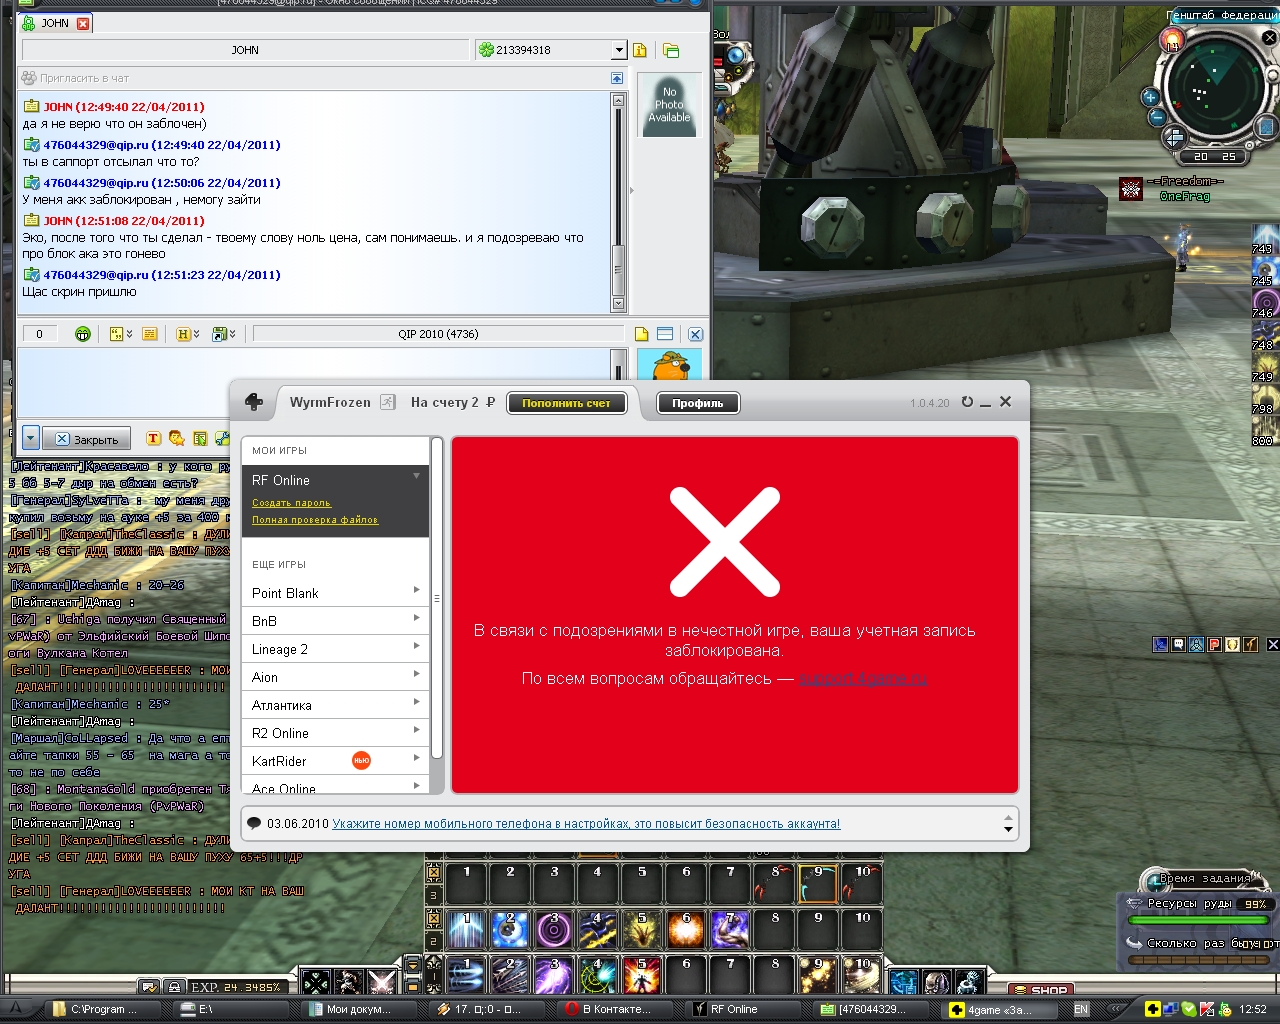Expand the Атлантика game arrow
1280x1024 pixels.
coord(417,703)
